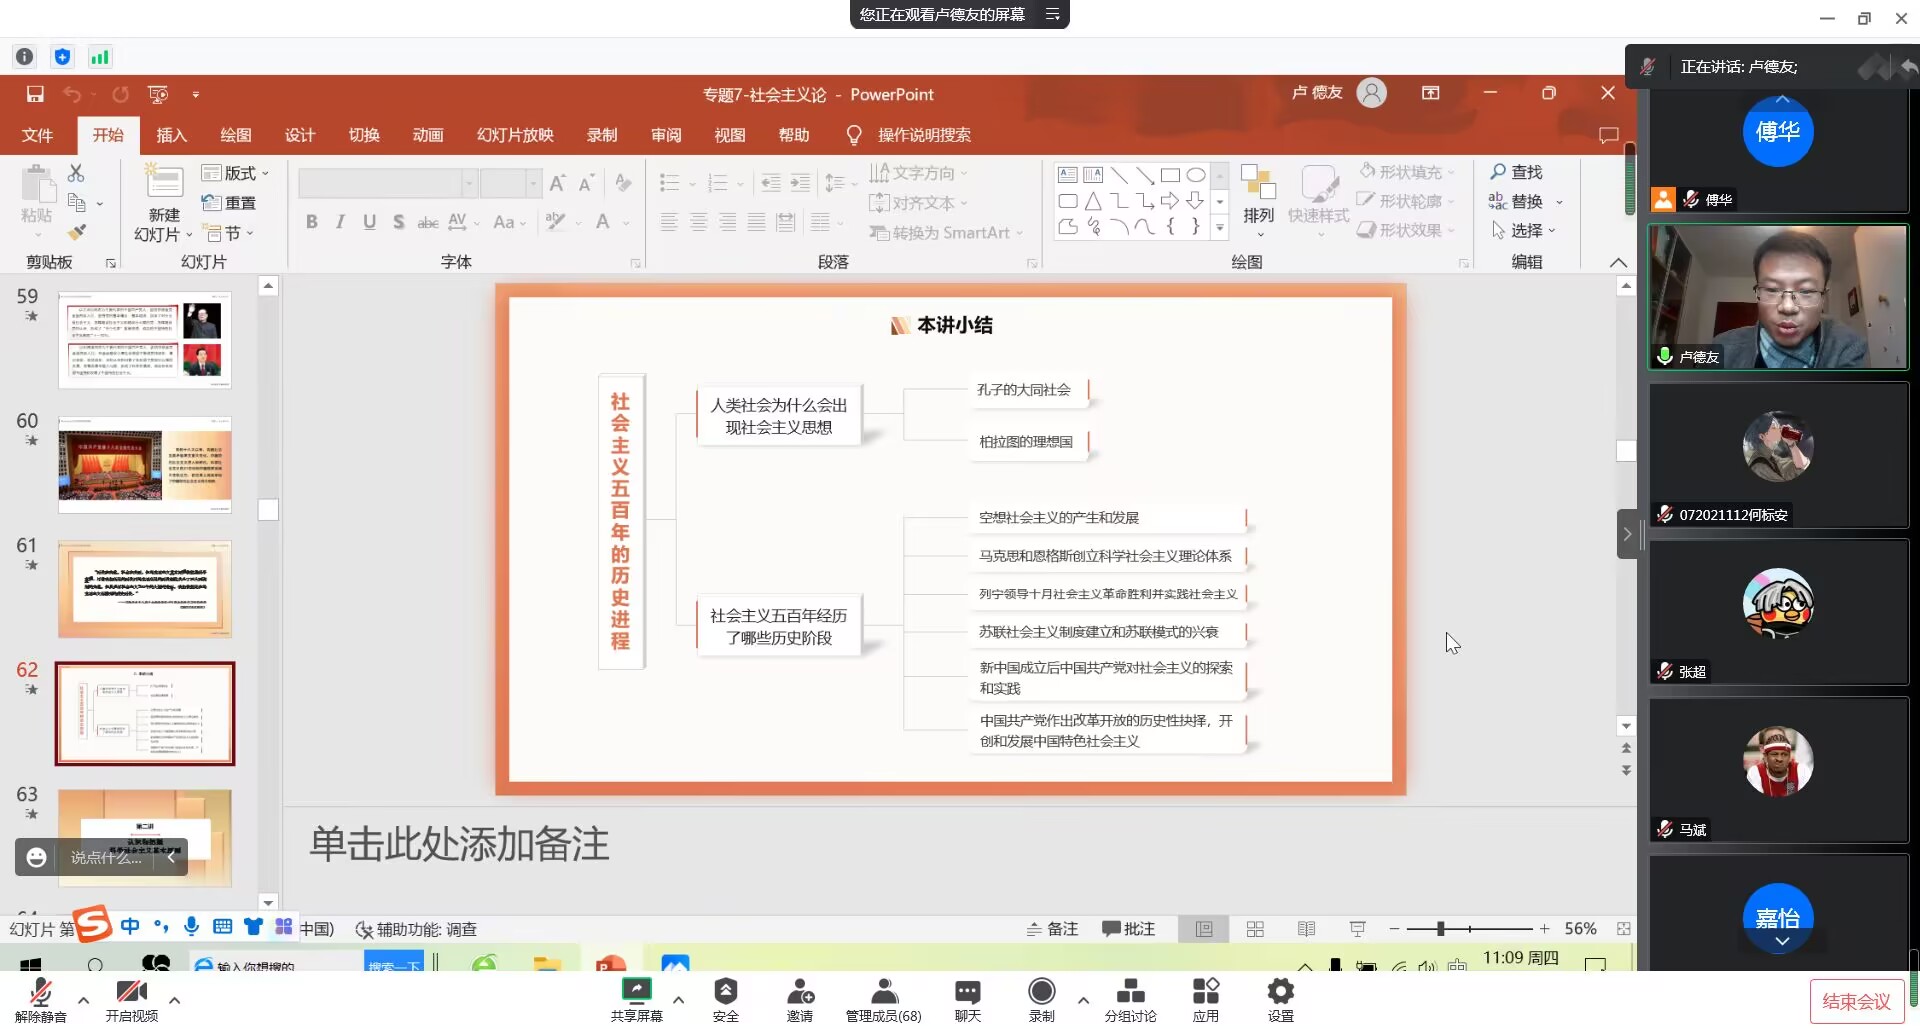Click the Format Painter brush icon
The image size is (1920, 1029).
click(76, 232)
